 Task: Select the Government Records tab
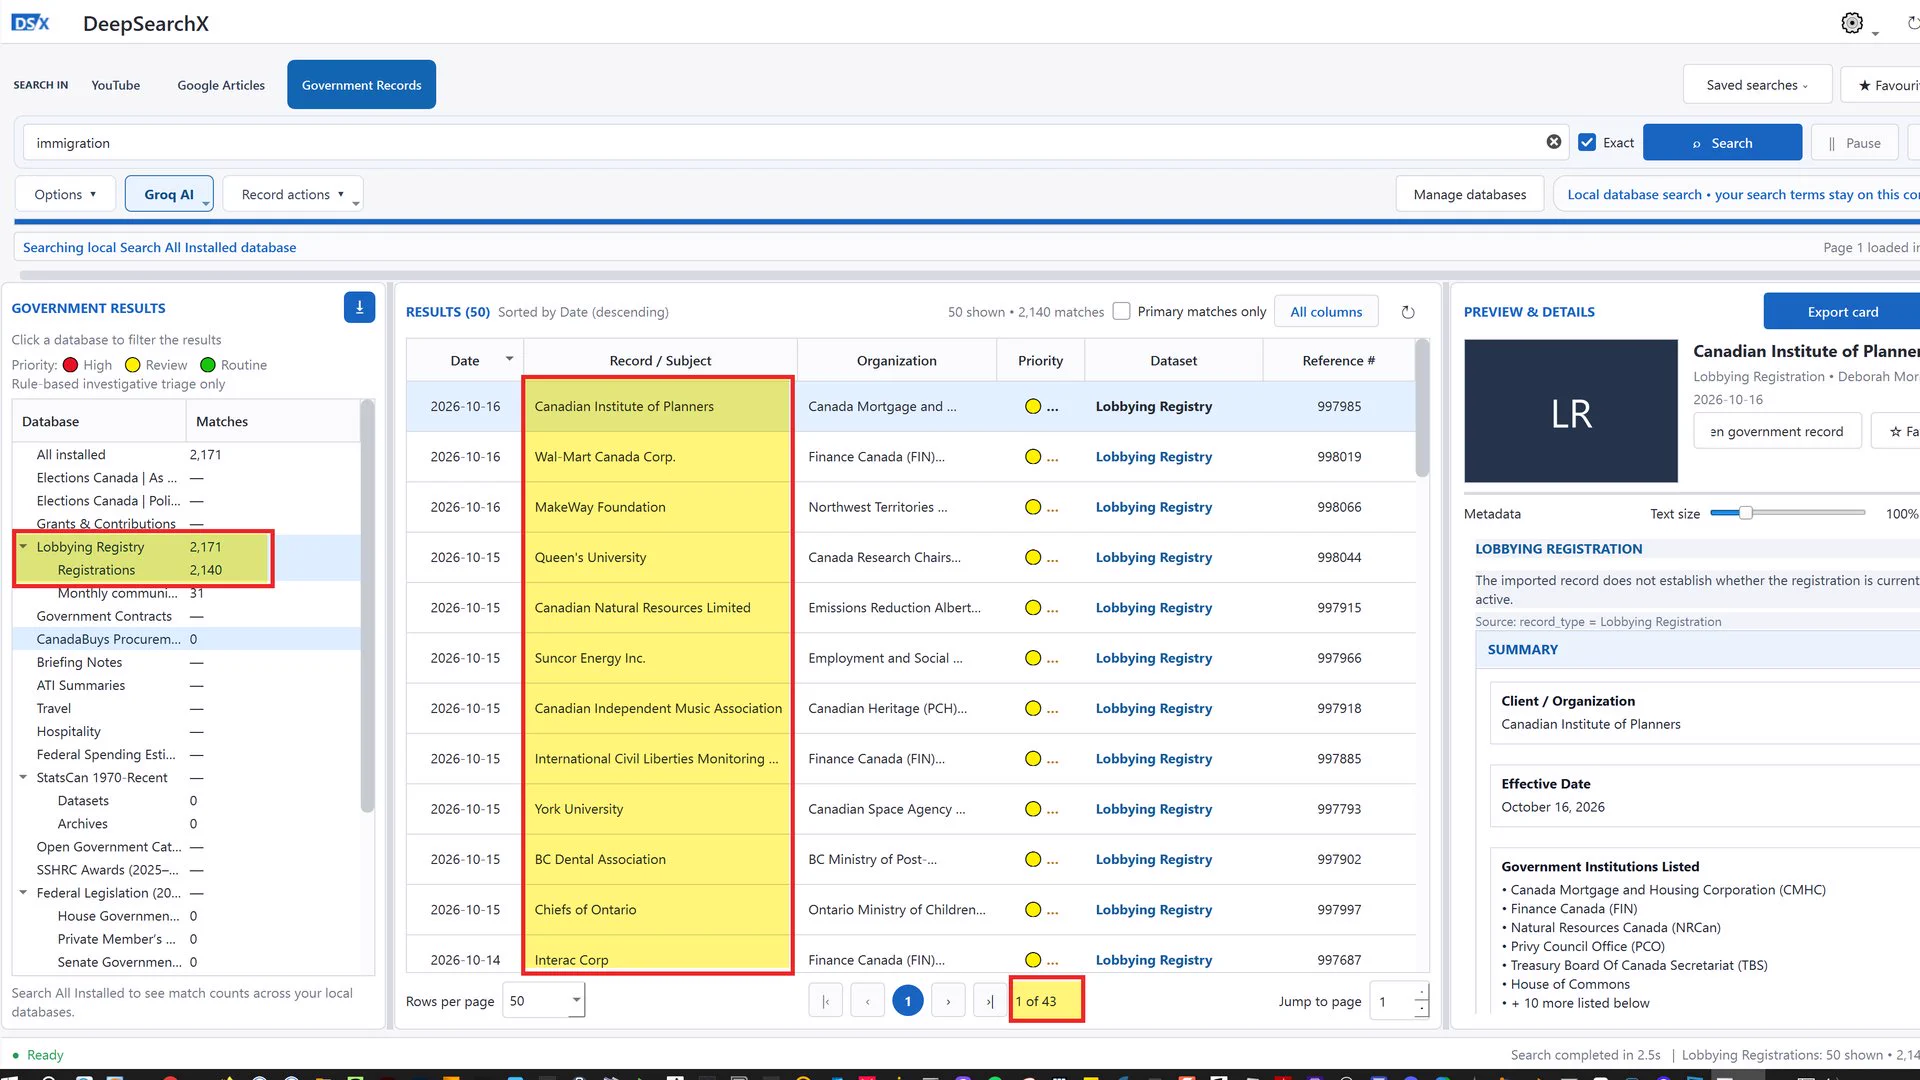coord(361,85)
